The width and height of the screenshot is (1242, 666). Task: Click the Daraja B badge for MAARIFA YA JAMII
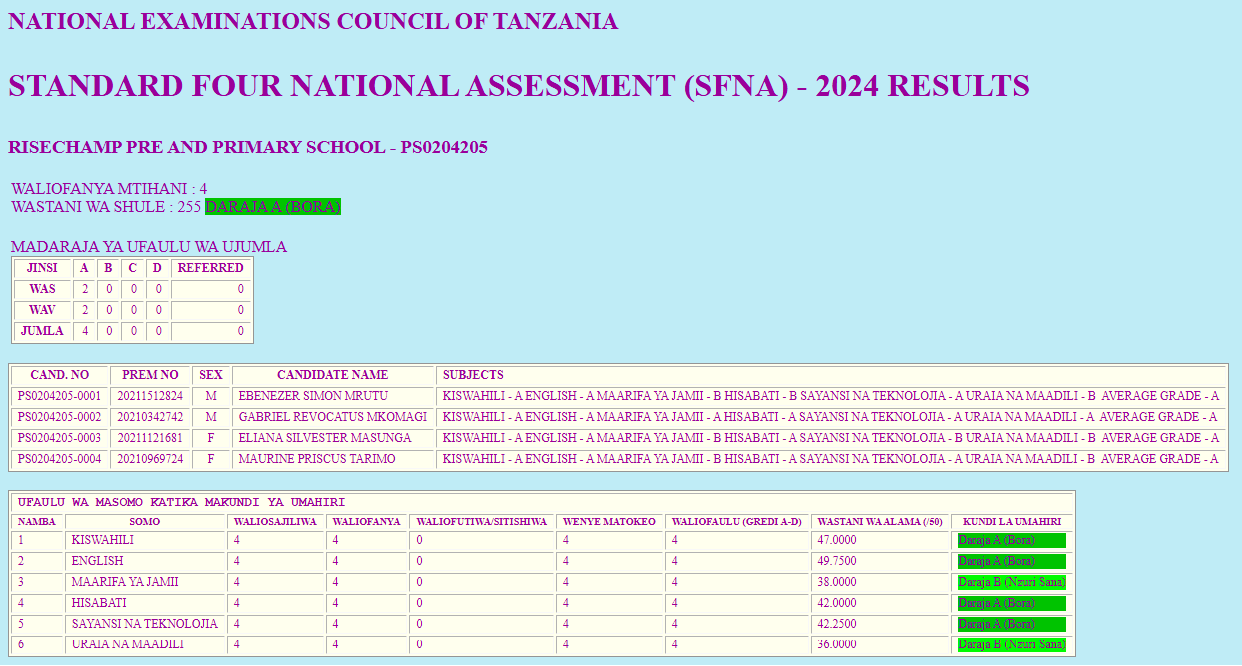tap(1011, 583)
